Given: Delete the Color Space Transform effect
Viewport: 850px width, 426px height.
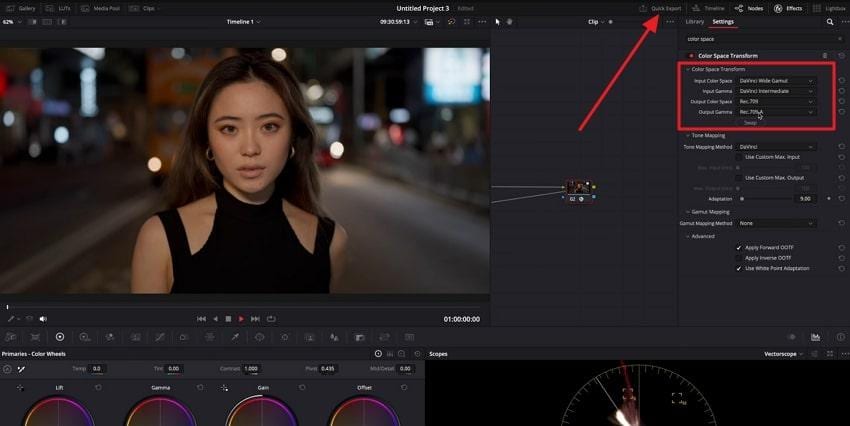Looking at the screenshot, I should point(825,56).
